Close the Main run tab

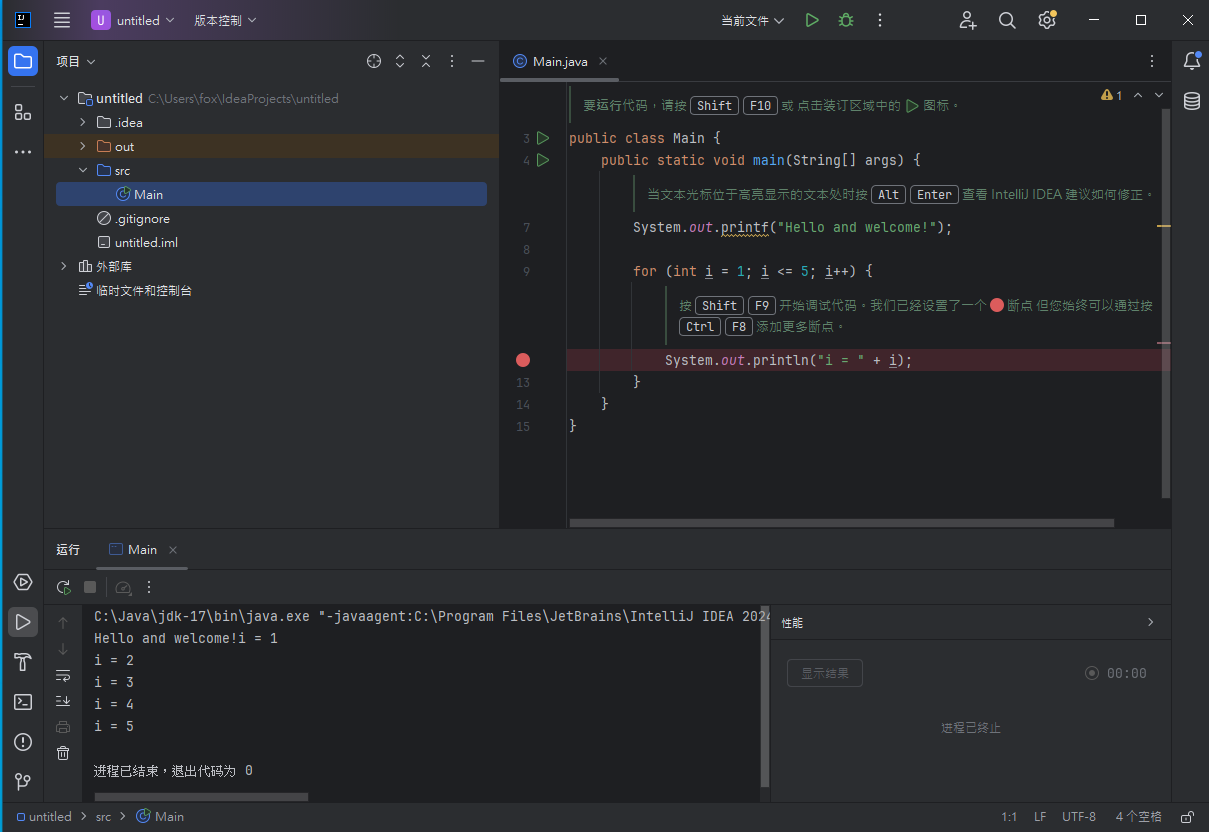[x=173, y=550]
